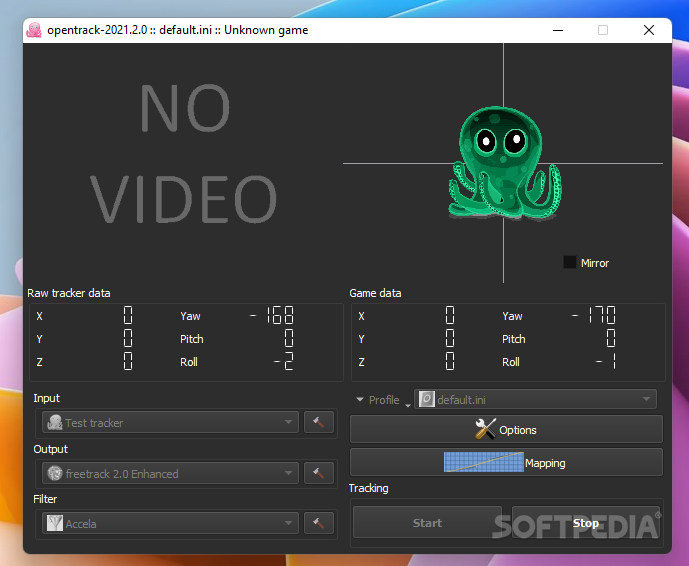Open the Mapping curves editor
Image resolution: width=689 pixels, height=566 pixels.
click(506, 462)
